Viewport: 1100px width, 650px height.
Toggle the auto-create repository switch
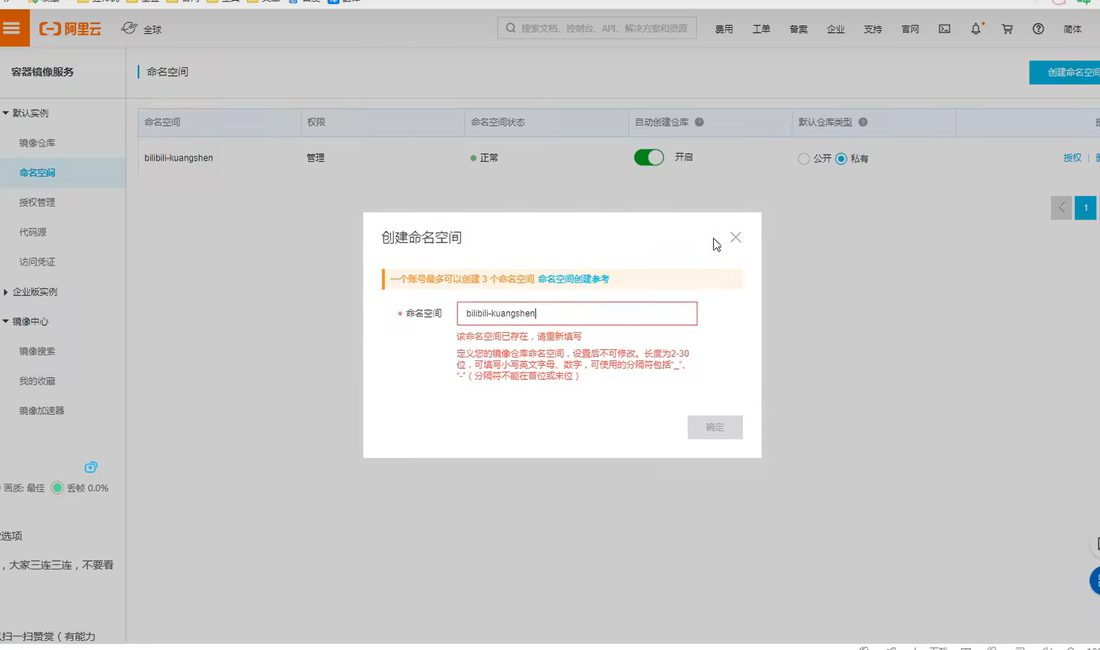pyautogui.click(x=649, y=157)
